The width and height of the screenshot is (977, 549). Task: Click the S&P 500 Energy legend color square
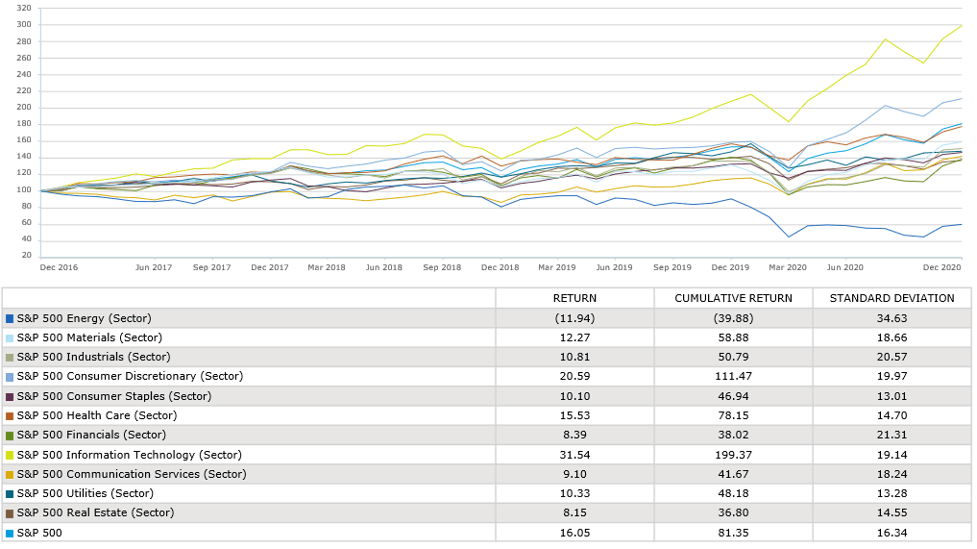(x=10, y=318)
